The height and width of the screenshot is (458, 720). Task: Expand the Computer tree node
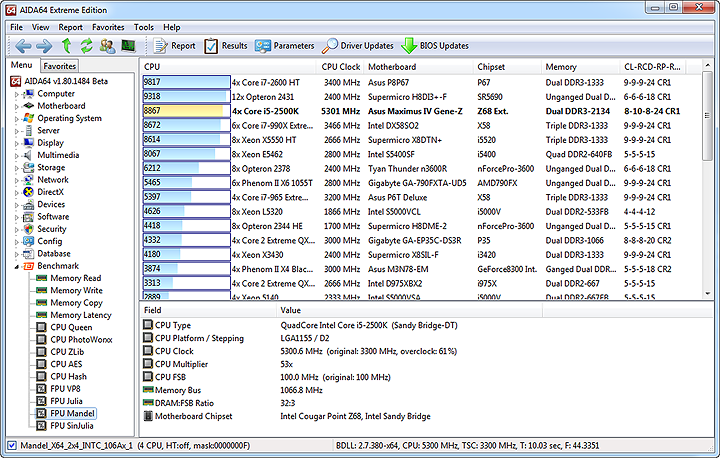[x=17, y=94]
